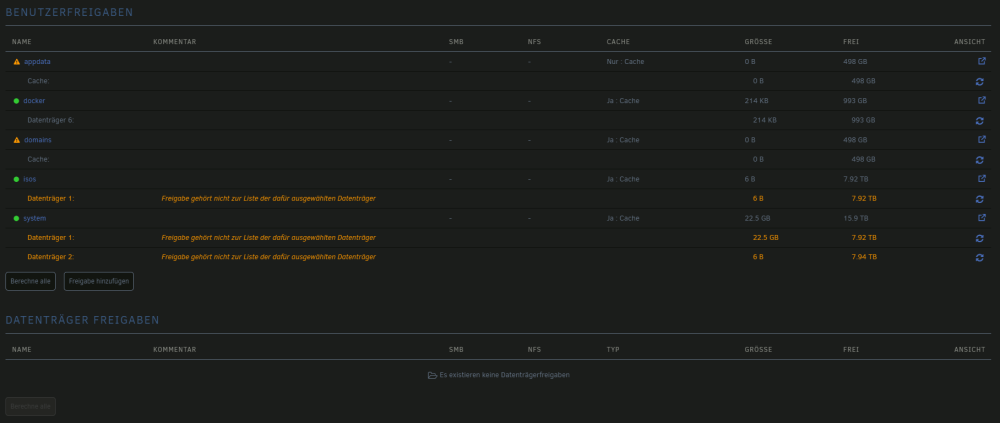Click the 'Datenträger 2:' label under system

[x=51, y=257]
